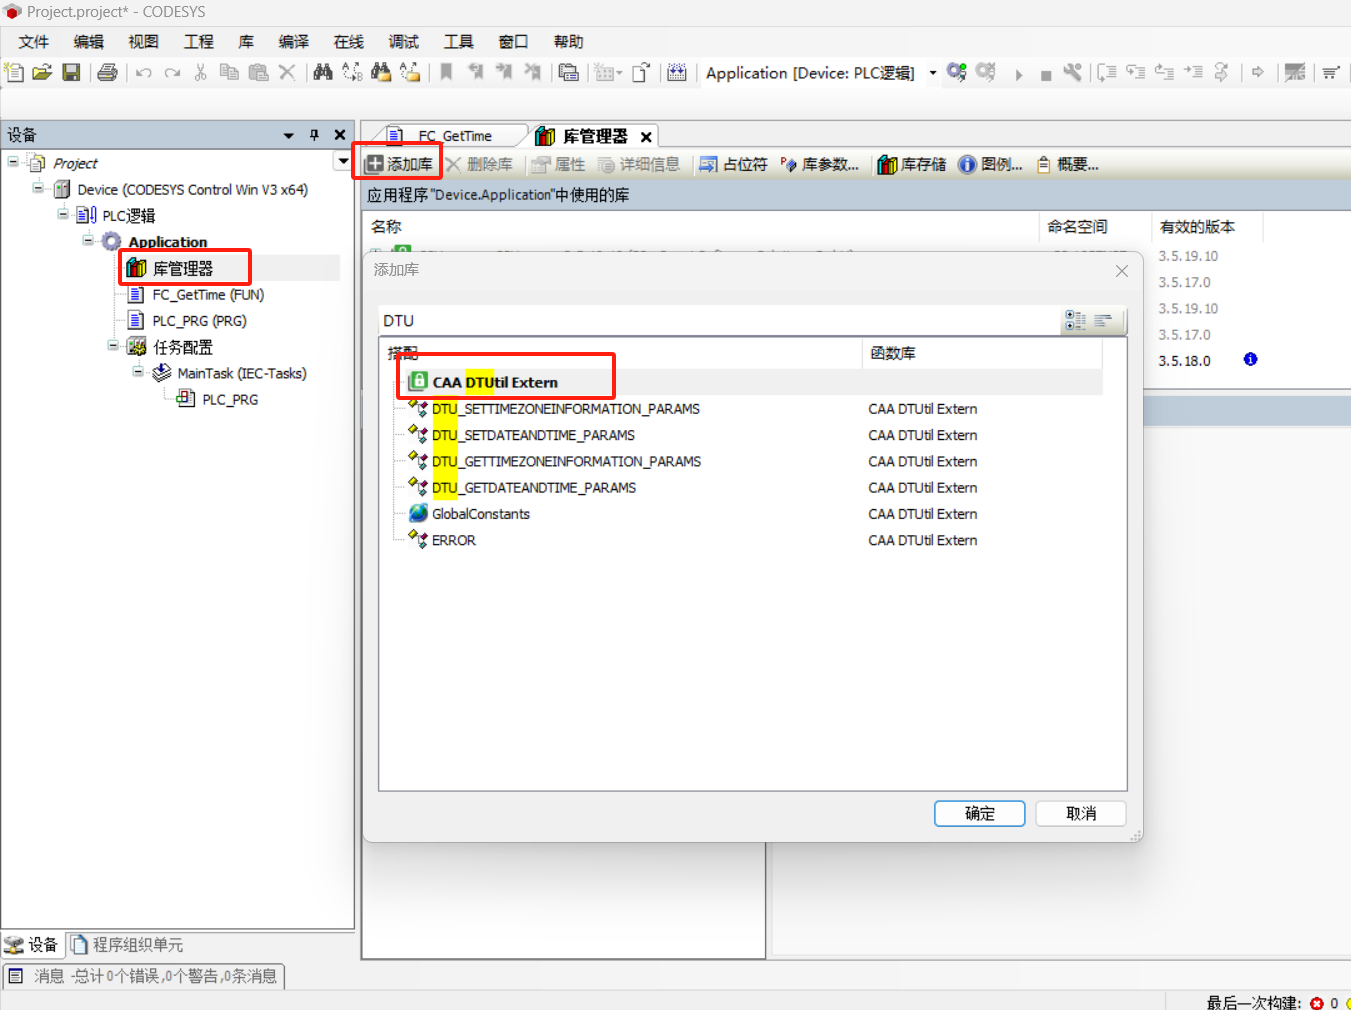Viewport: 1351px width, 1010px height.
Task: Click the DTU search input field
Action: click(x=718, y=321)
